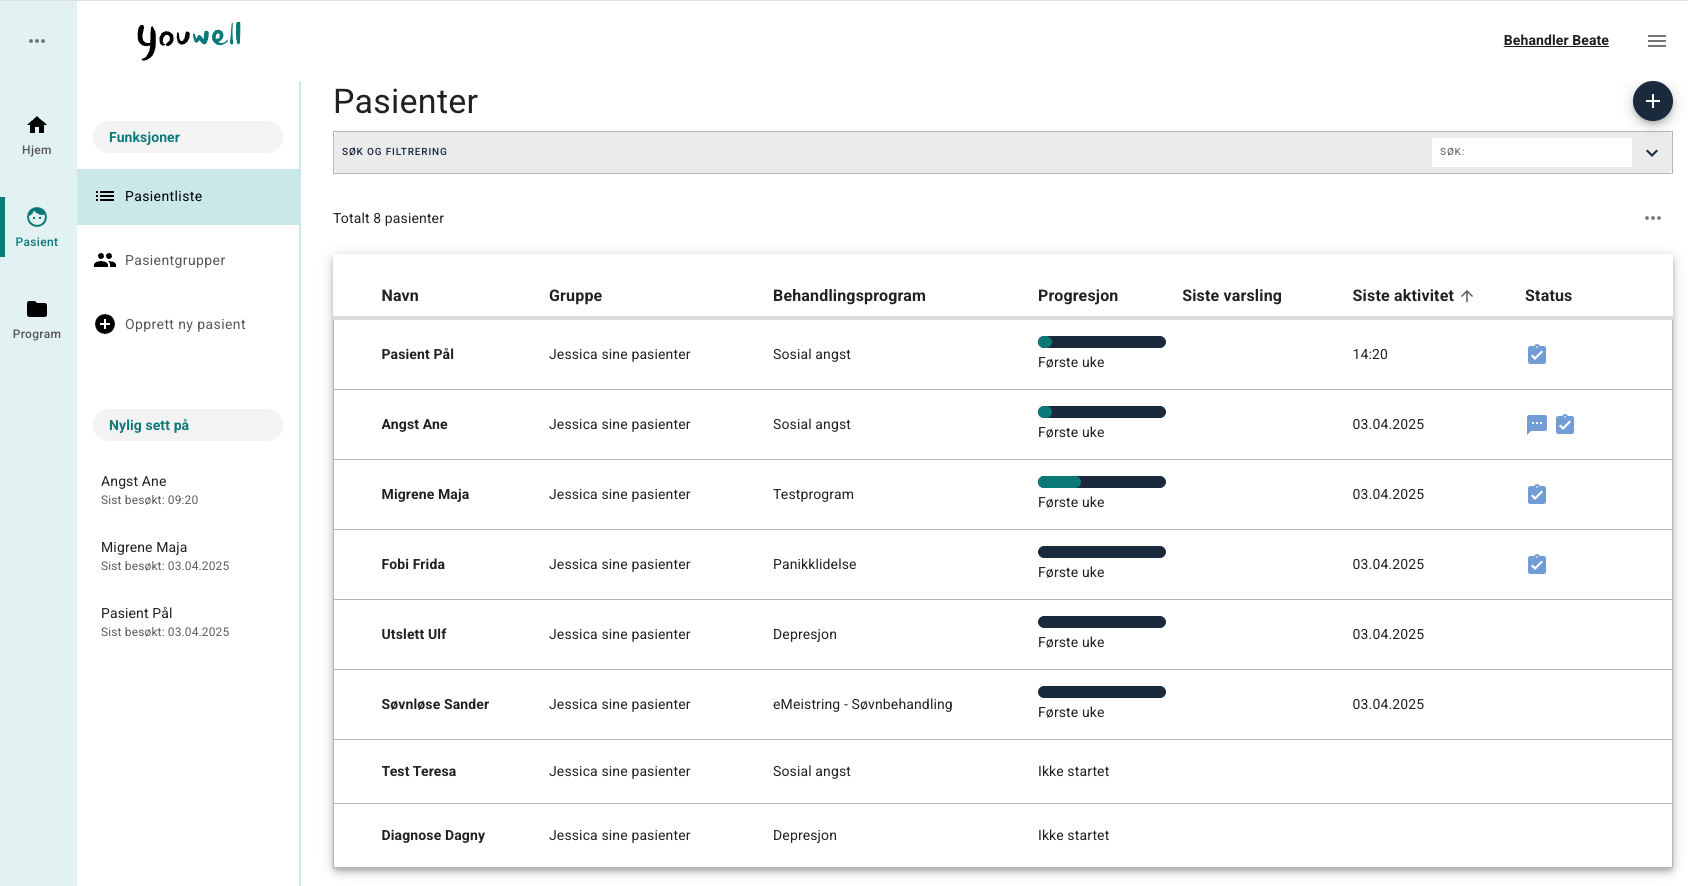The width and height of the screenshot is (1688, 886).
Task: Select Opprett ny pasient menu item
Action: click(x=189, y=324)
